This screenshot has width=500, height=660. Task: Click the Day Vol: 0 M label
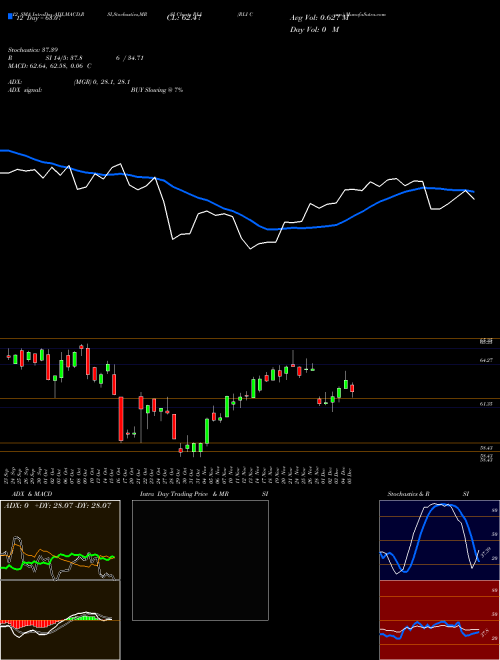314,30
